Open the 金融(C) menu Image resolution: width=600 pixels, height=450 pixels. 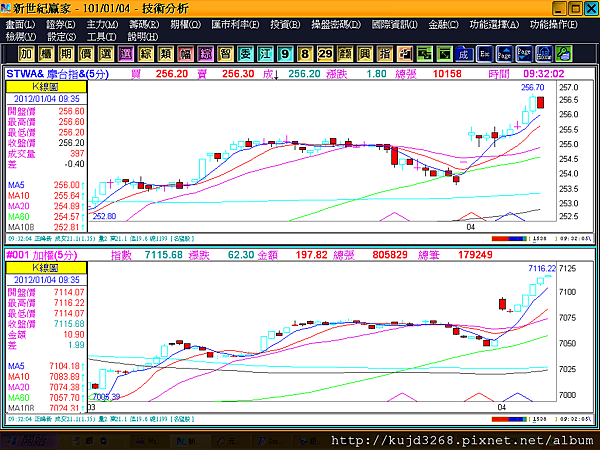click(x=443, y=25)
